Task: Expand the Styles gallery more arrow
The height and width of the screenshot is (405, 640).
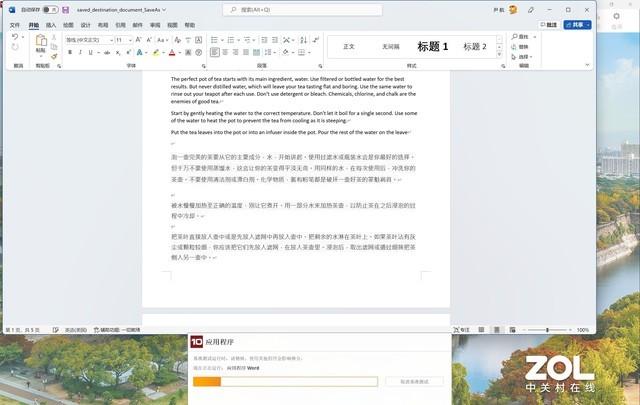Action: 499,55
